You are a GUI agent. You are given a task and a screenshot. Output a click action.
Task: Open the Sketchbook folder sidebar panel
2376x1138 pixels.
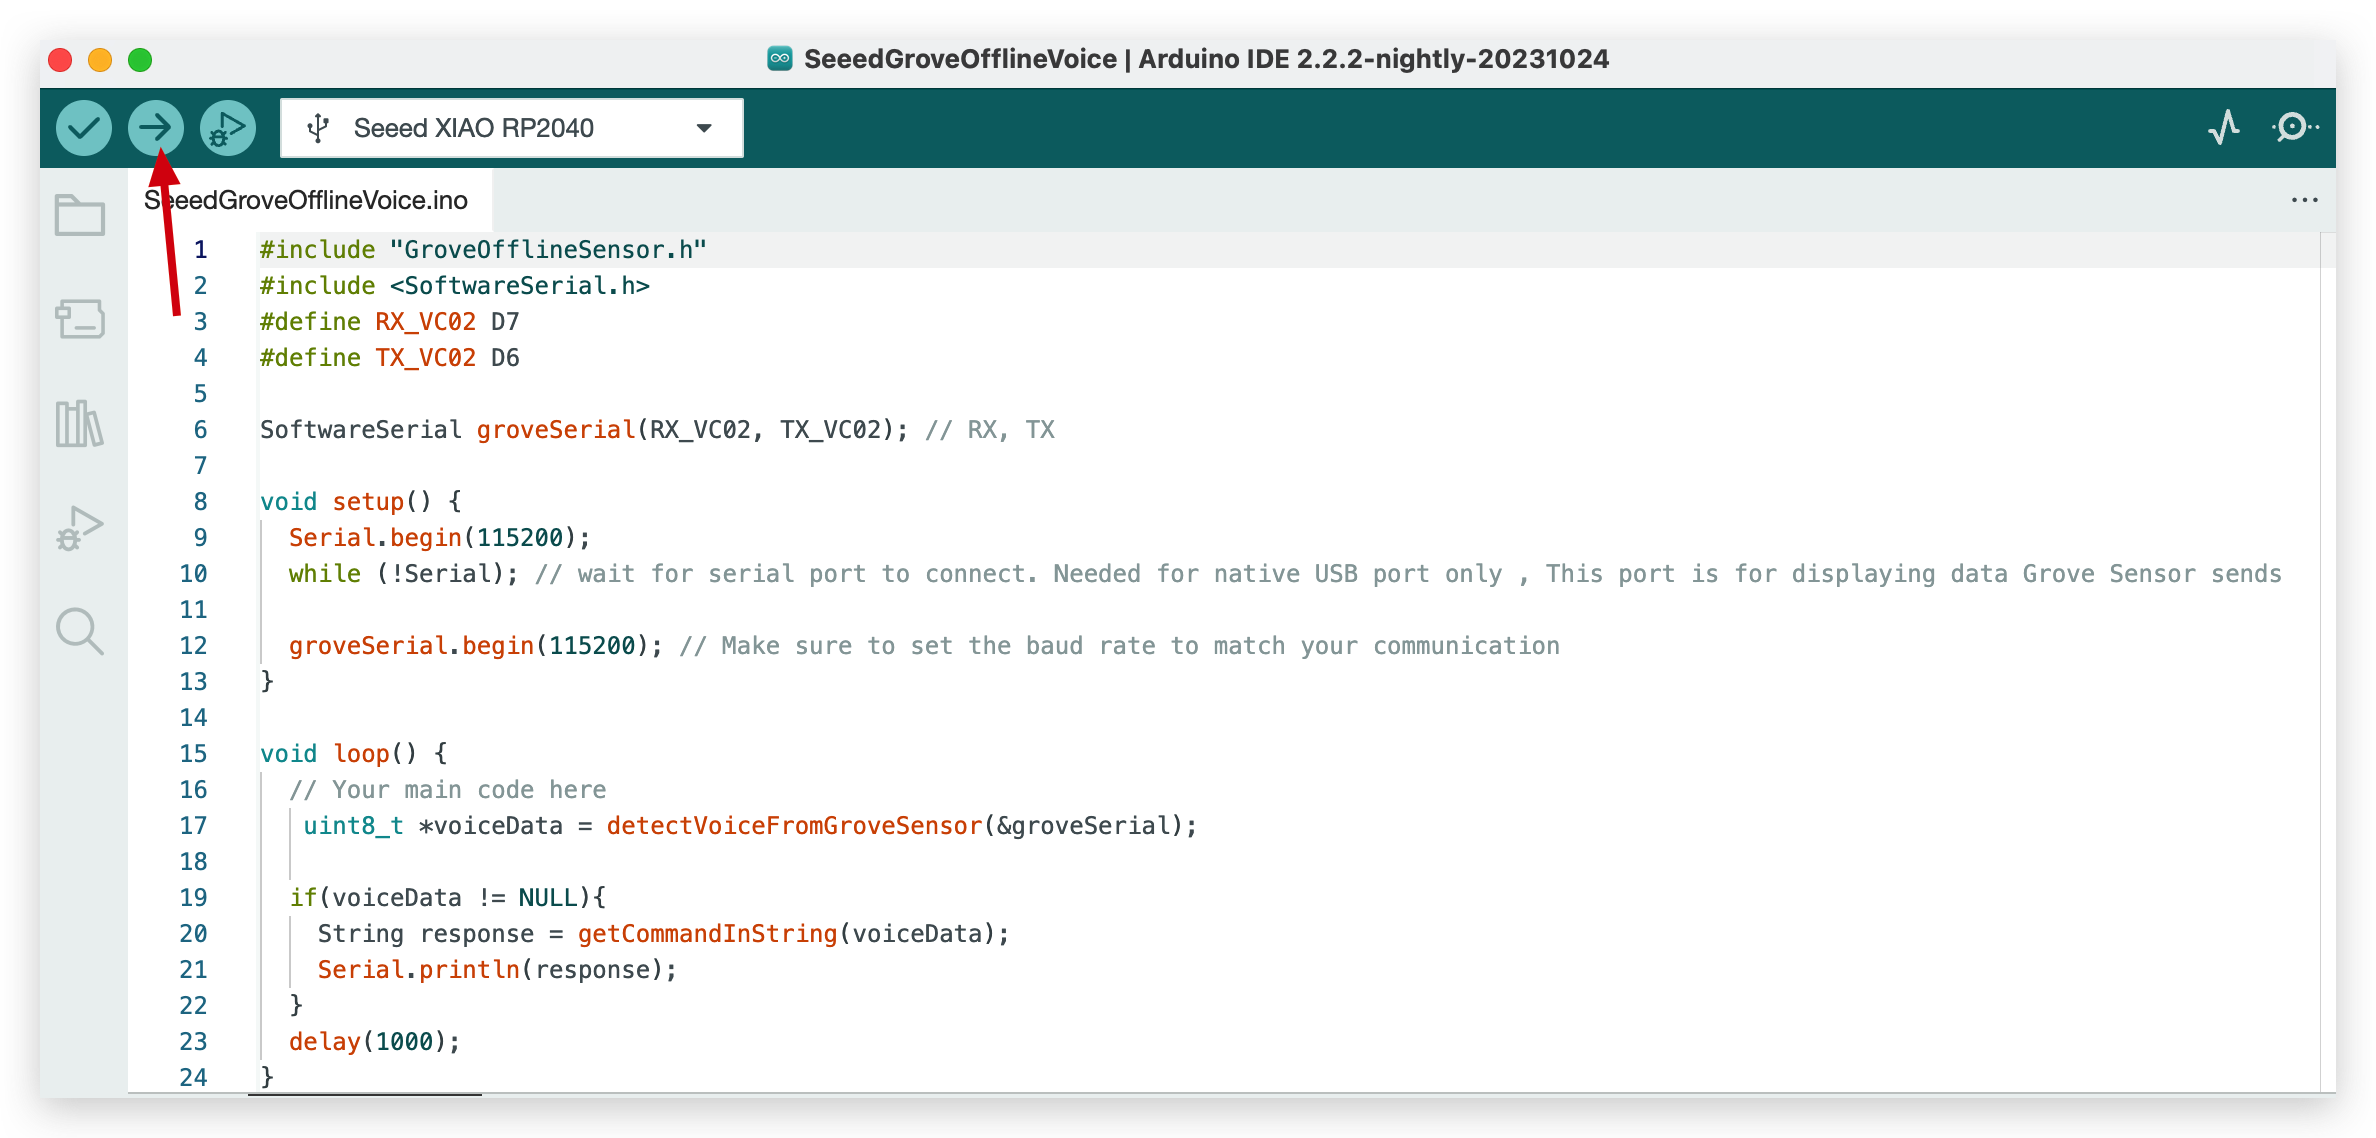(80, 215)
